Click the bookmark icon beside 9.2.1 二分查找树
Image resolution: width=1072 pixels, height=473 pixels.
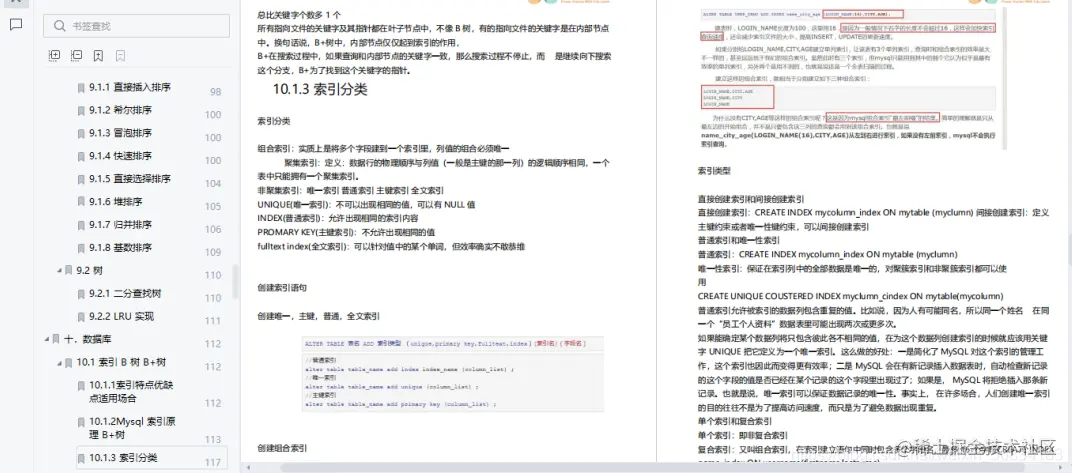pyautogui.click(x=81, y=293)
